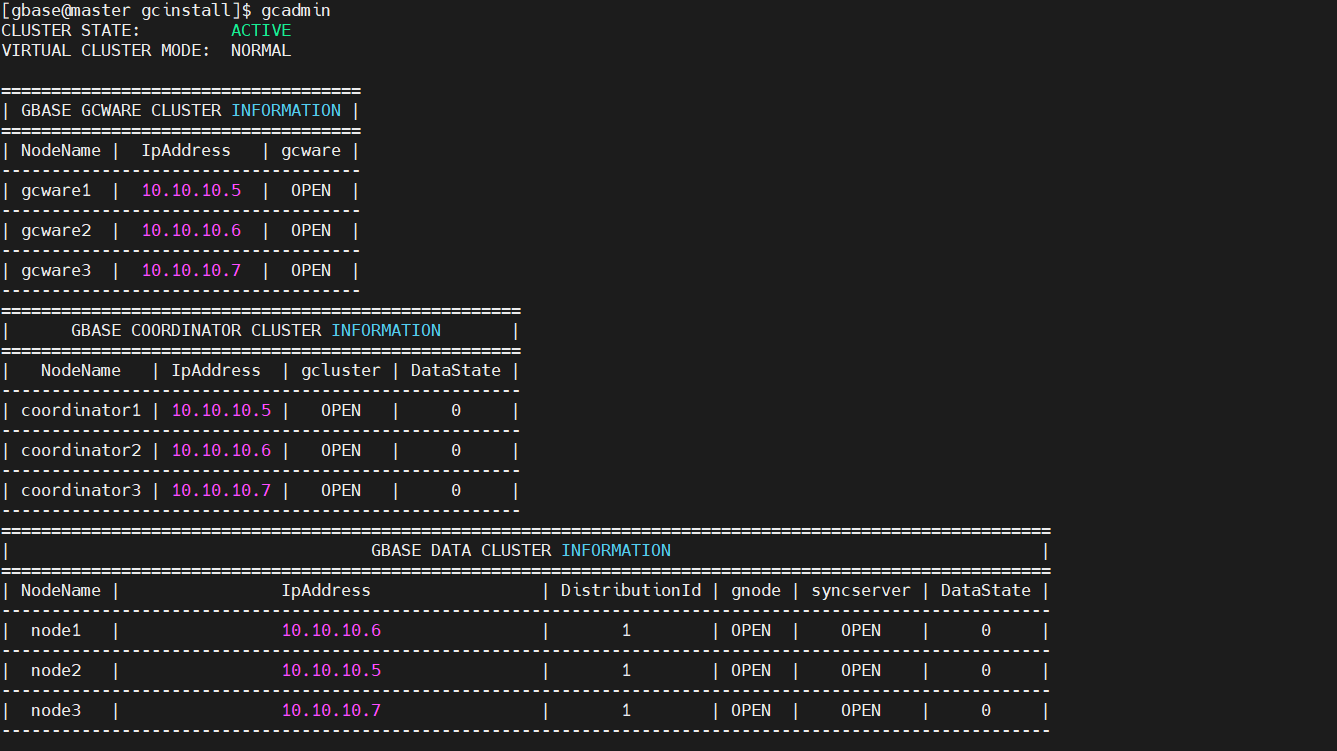This screenshot has height=751, width=1337.
Task: Select the coordinator1 node name
Action: (x=81, y=410)
